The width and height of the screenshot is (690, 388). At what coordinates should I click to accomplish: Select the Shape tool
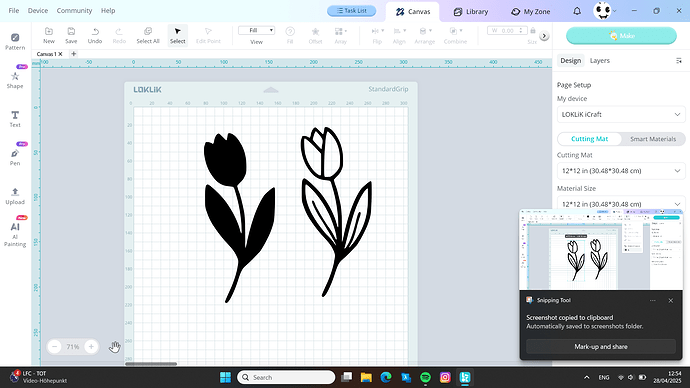click(x=15, y=80)
